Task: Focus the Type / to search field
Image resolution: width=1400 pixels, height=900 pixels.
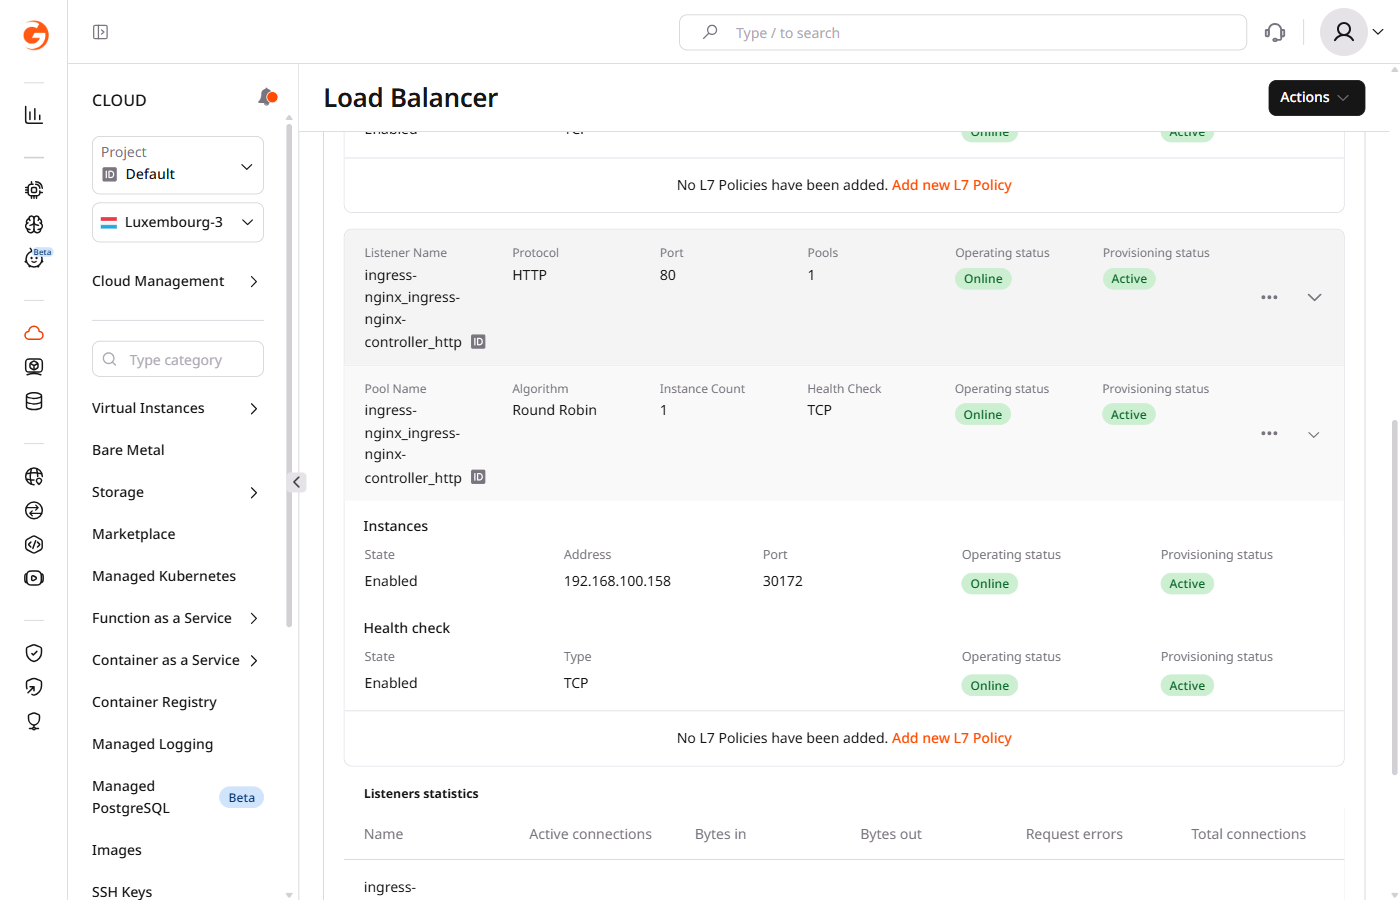Action: [962, 32]
